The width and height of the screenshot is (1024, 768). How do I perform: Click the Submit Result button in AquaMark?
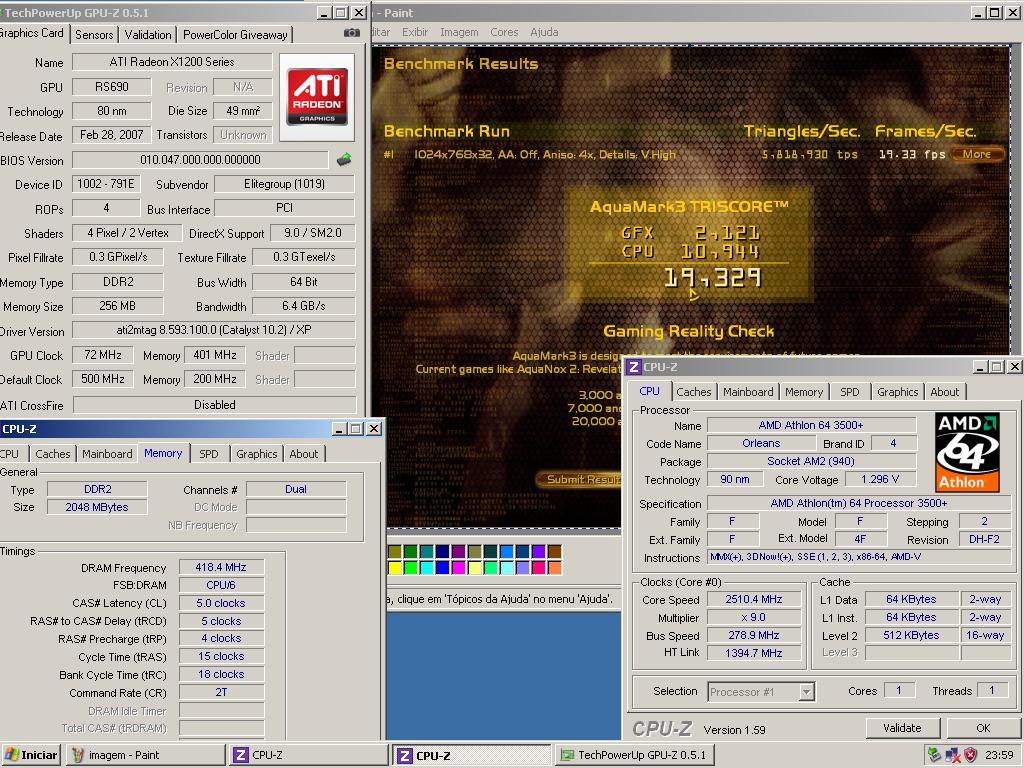[580, 479]
